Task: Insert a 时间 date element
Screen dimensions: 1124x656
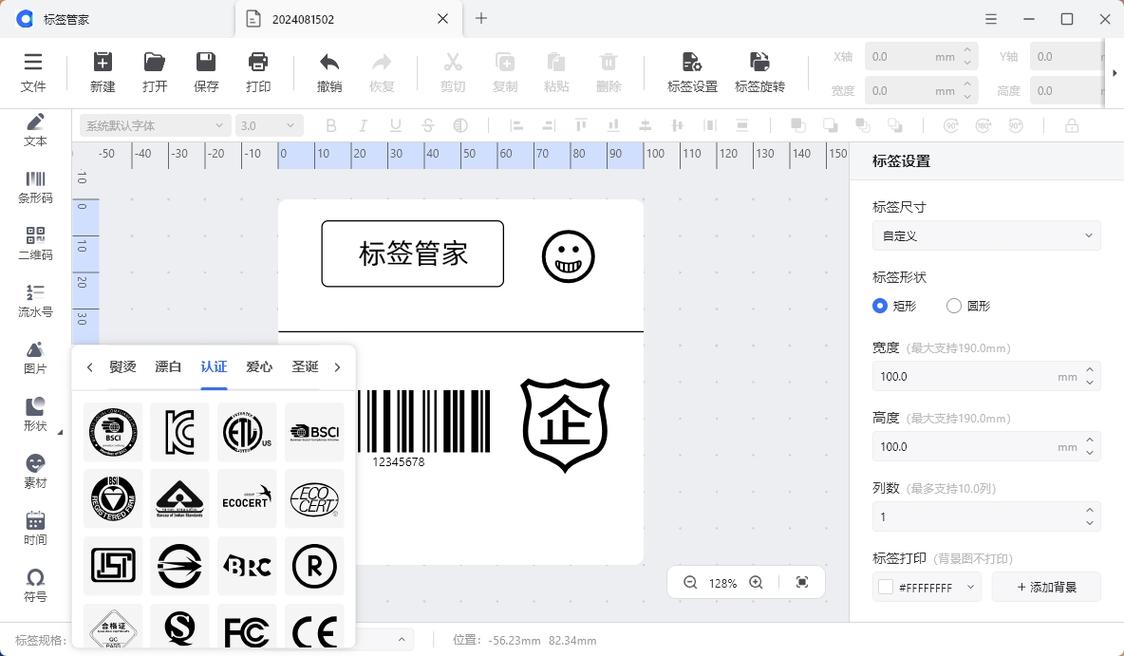Action: [x=35, y=528]
